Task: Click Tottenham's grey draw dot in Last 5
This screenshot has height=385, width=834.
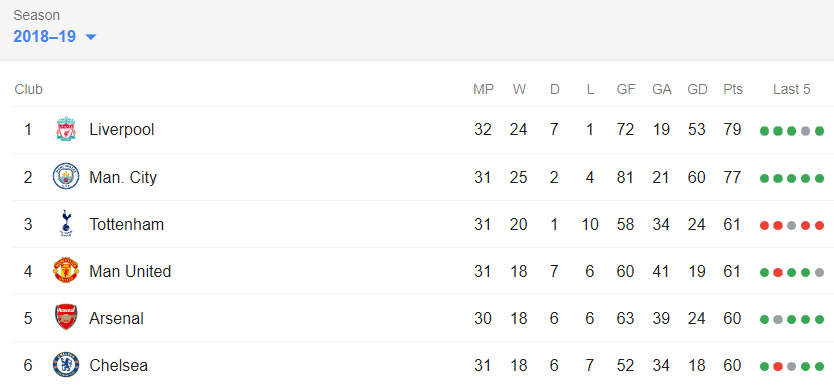Action: click(791, 225)
